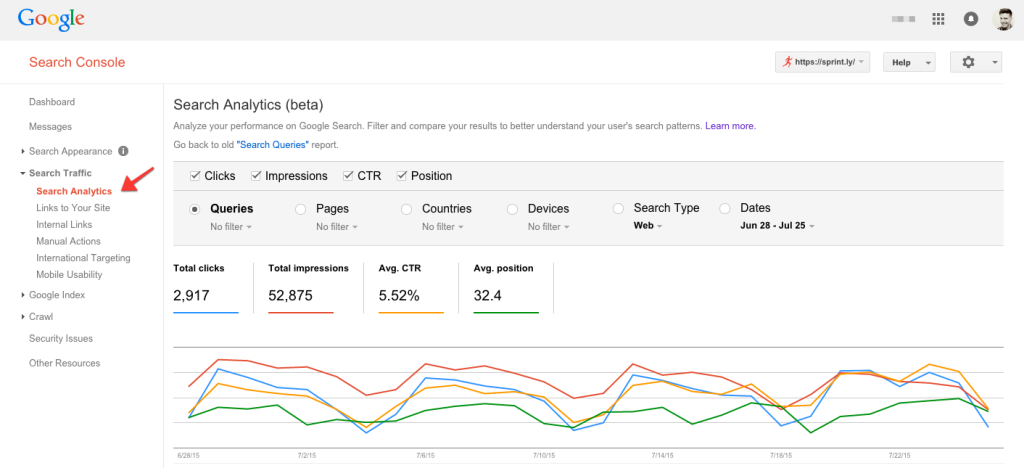Click the sprint.ly runner site icon

pos(787,62)
